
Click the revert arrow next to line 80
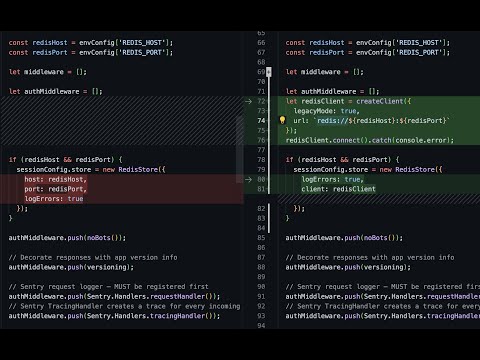point(248,179)
